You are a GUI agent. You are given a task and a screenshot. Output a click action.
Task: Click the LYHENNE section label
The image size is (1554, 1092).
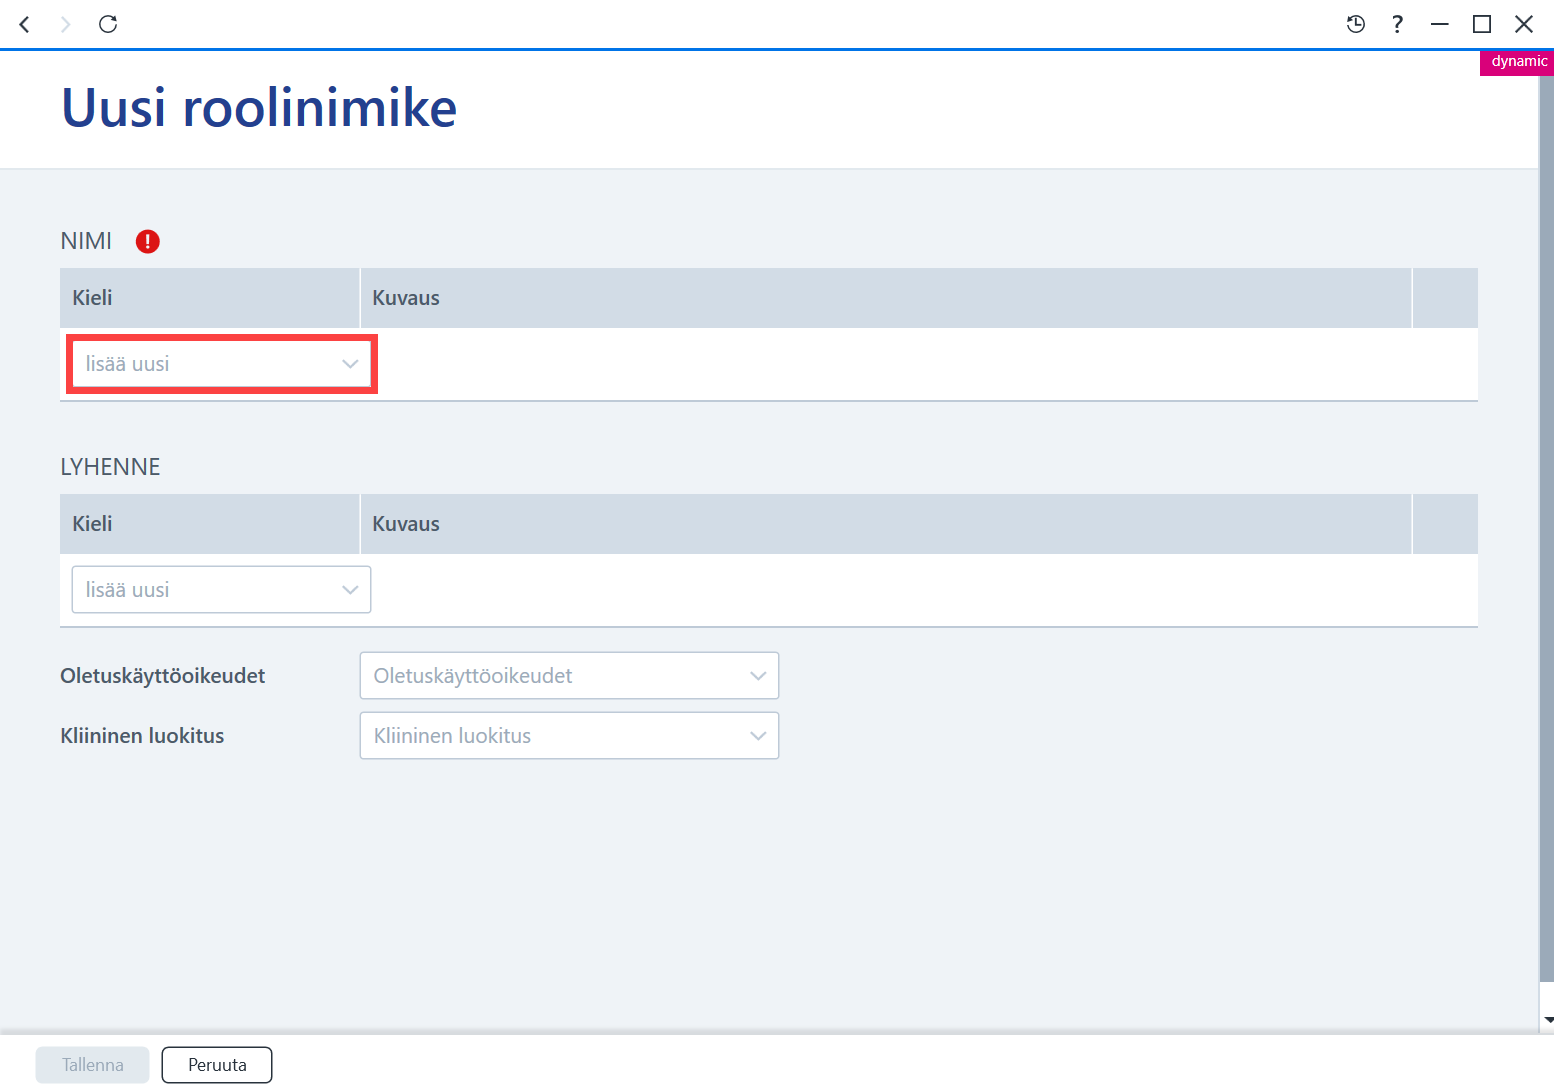coord(110,467)
